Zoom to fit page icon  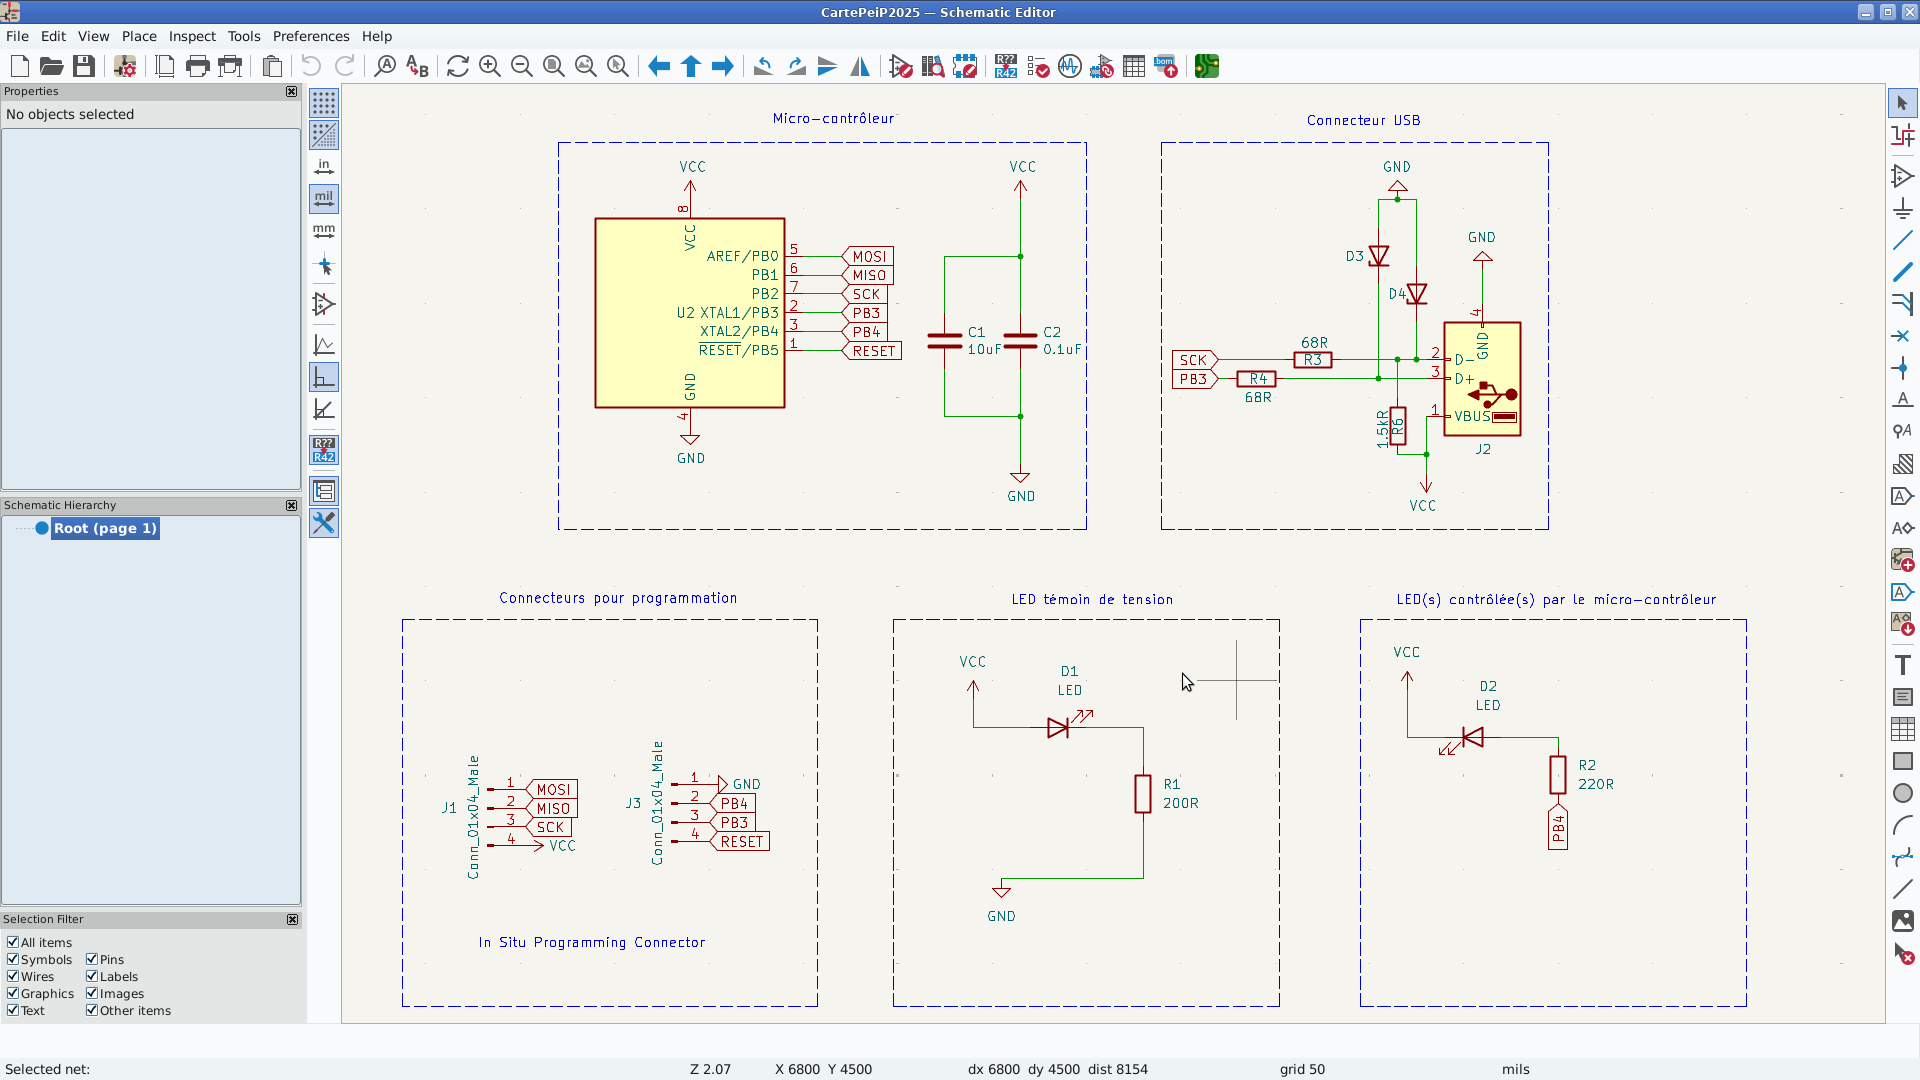click(554, 67)
